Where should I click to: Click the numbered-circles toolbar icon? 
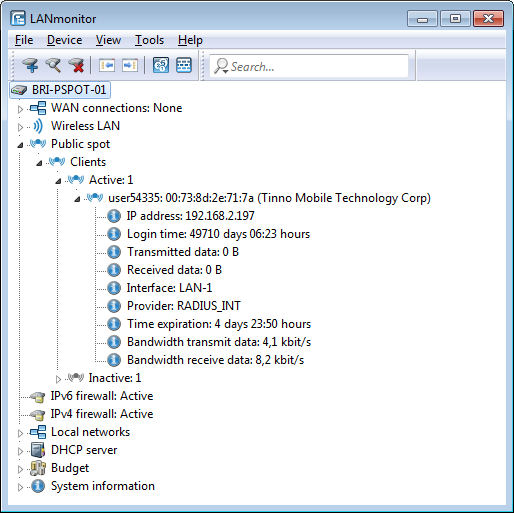[x=161, y=65]
